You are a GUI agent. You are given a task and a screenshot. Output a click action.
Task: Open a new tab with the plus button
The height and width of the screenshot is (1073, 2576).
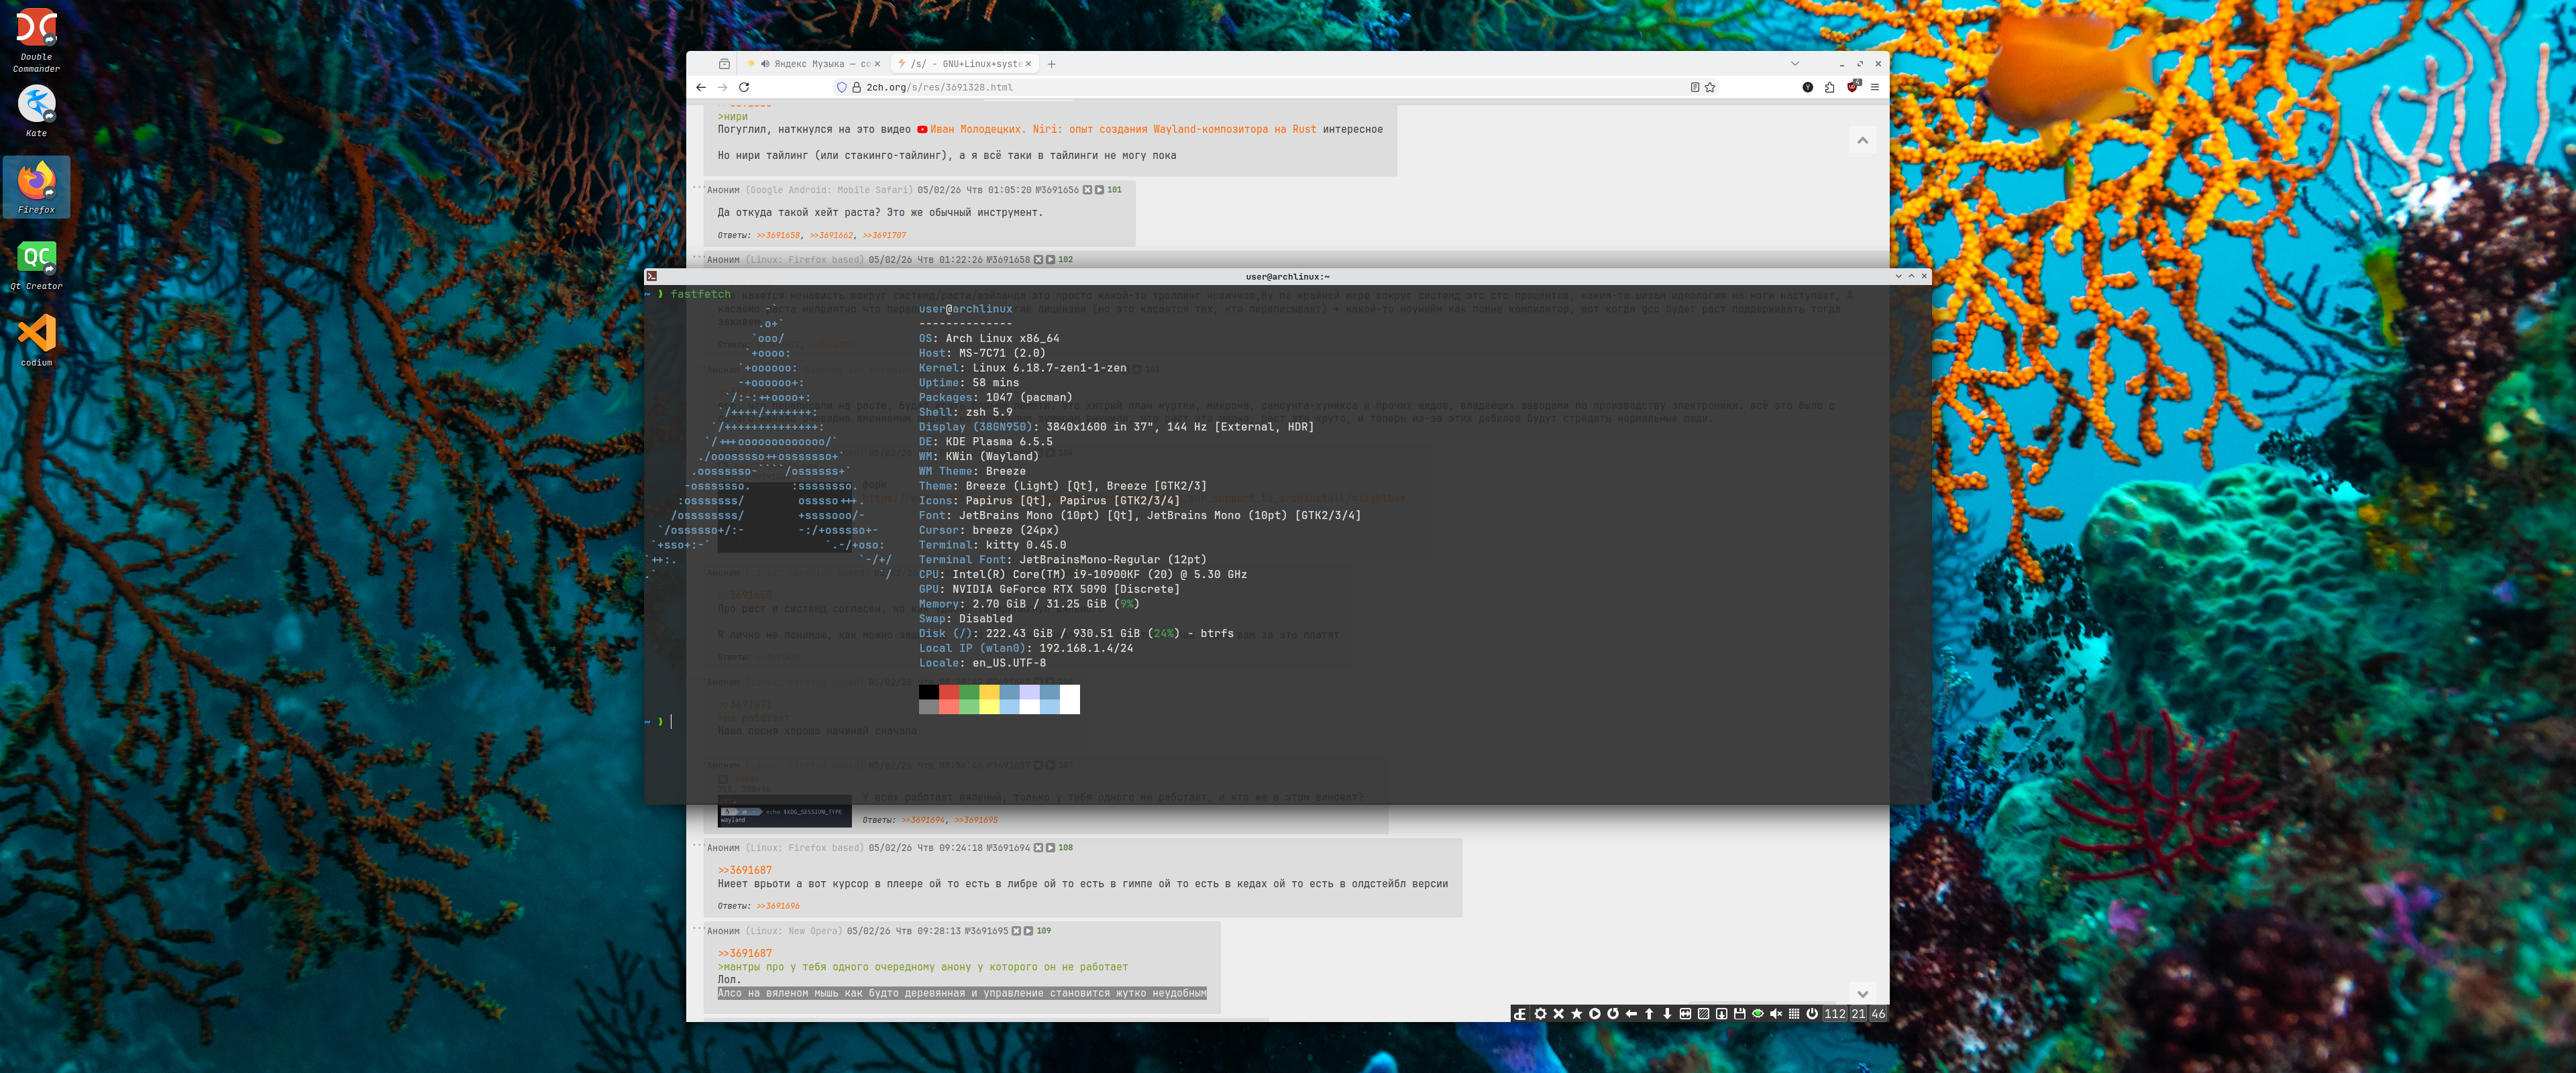[x=1051, y=64]
